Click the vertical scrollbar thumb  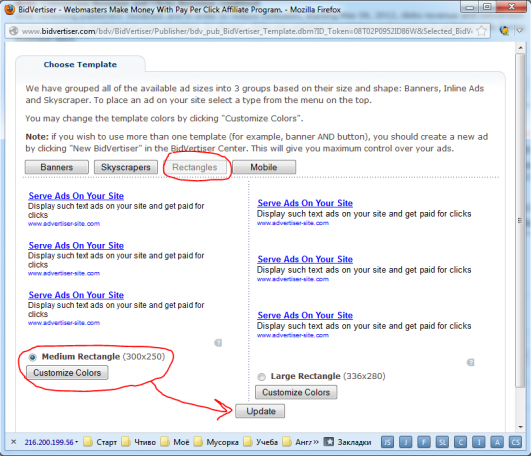coord(520,220)
